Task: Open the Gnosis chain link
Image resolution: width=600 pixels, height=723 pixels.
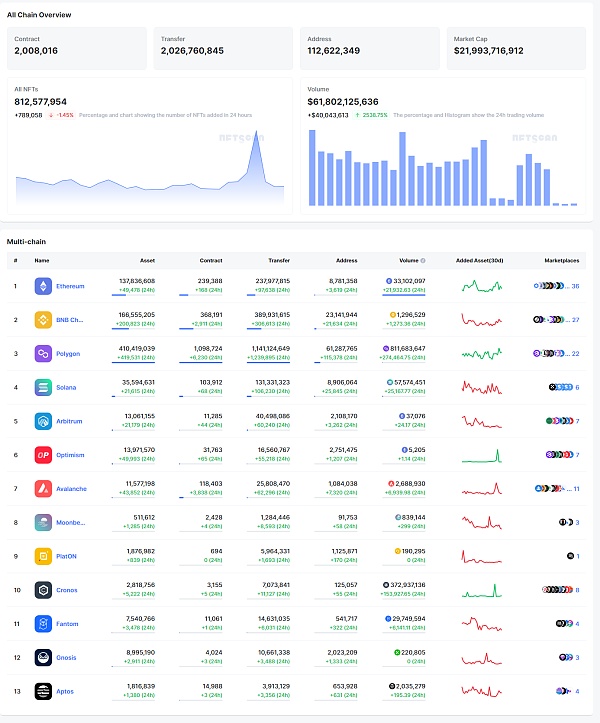Action: (66, 658)
